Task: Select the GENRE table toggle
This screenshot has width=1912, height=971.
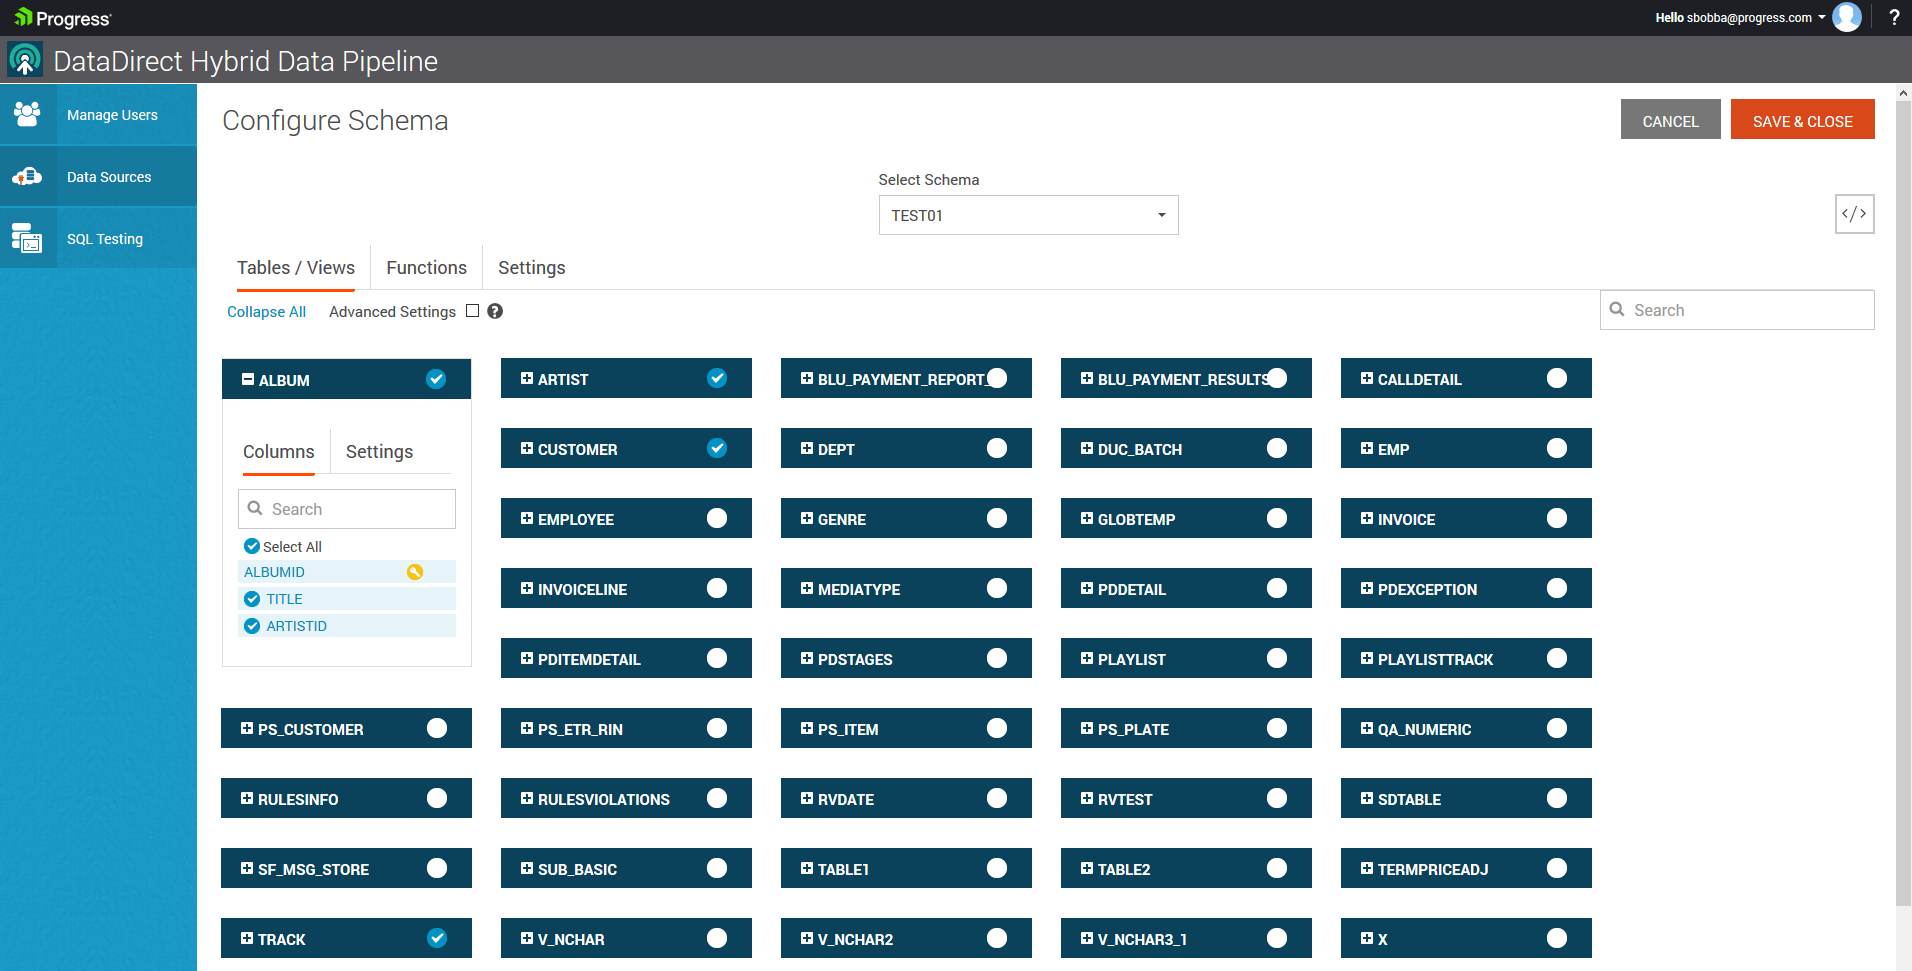Action: click(x=997, y=518)
